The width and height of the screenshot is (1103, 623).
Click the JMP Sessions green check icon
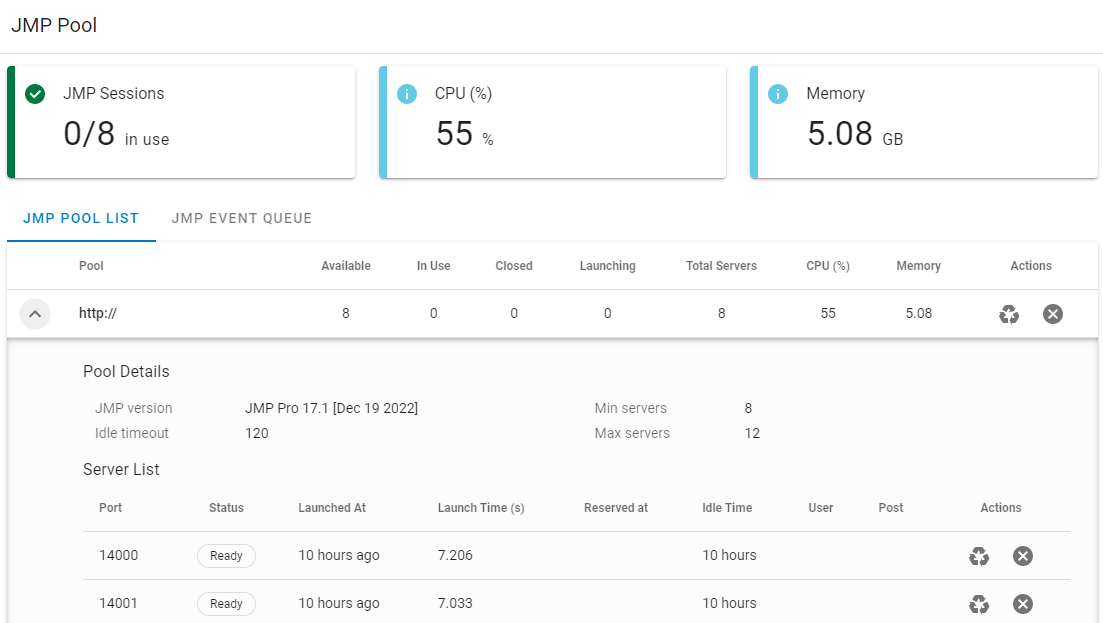pyautogui.click(x=35, y=94)
